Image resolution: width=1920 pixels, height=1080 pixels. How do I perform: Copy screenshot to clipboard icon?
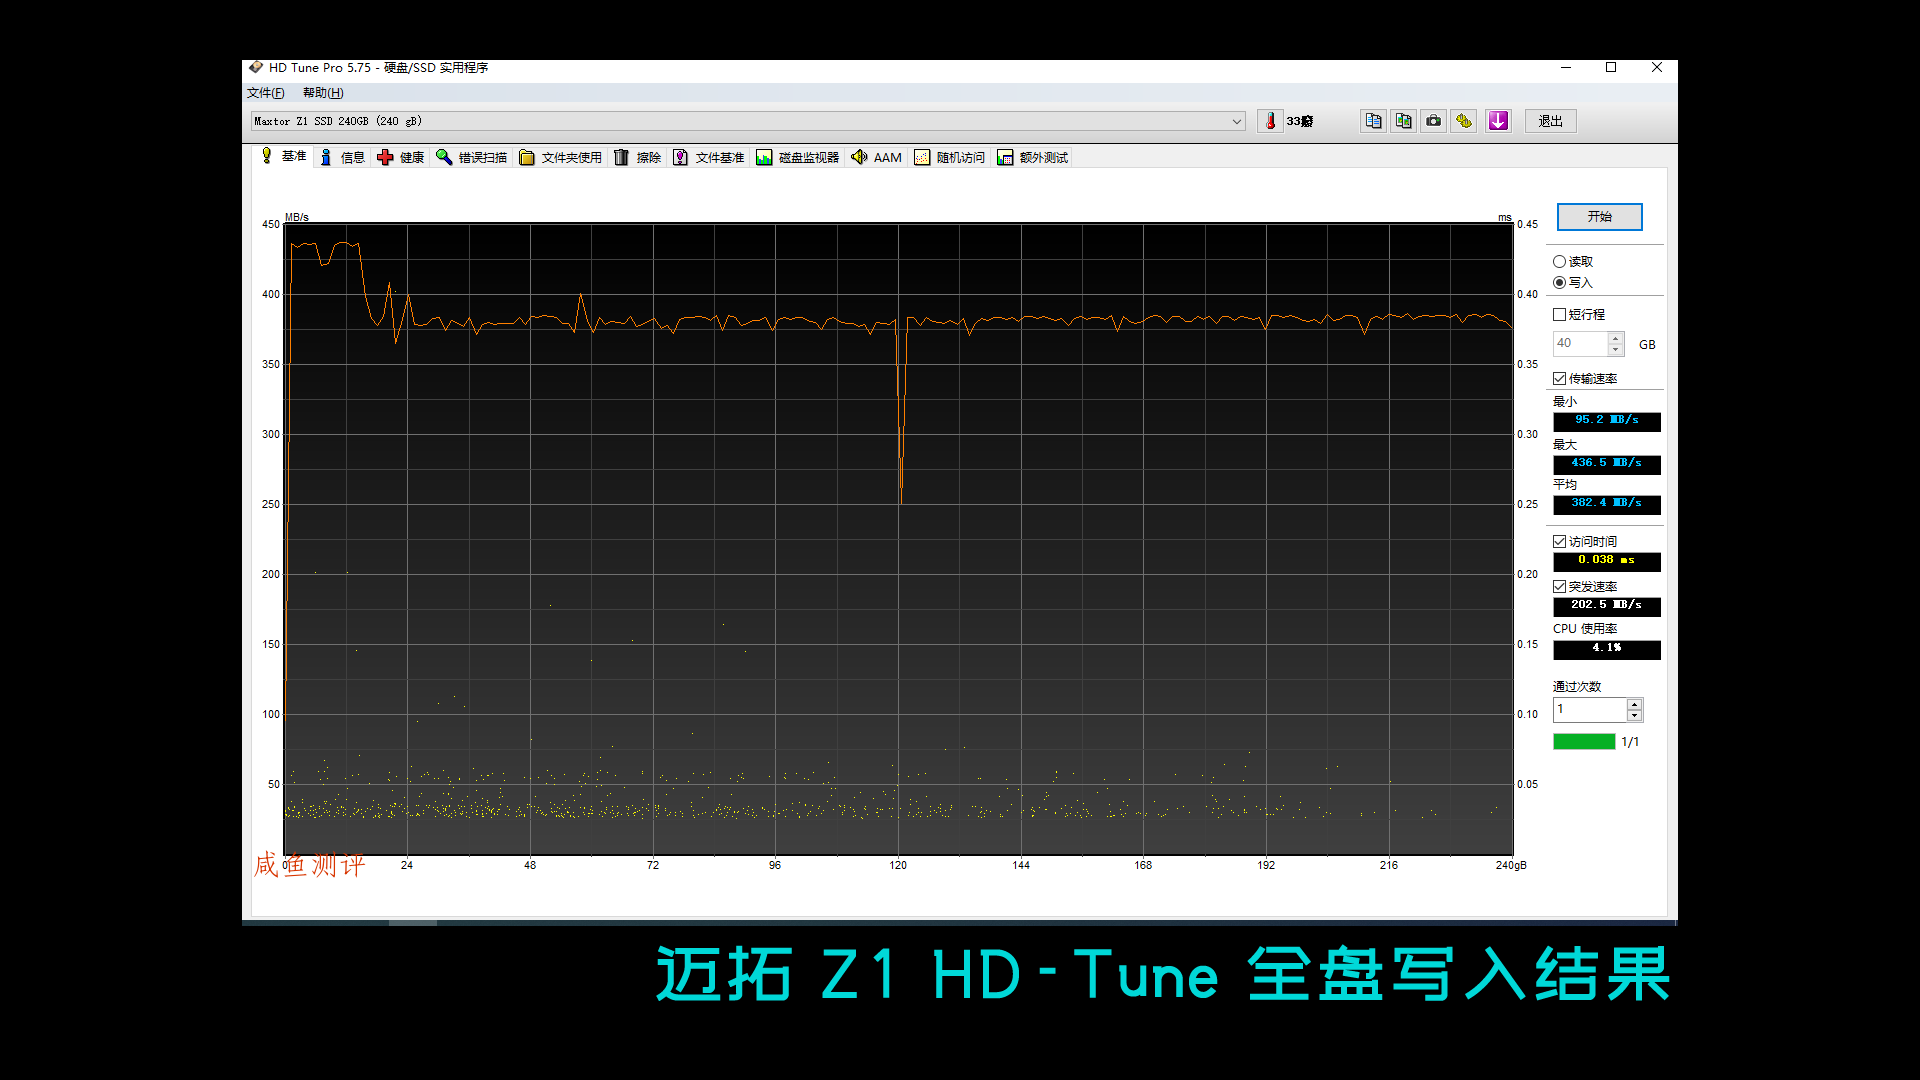[x=1404, y=121]
